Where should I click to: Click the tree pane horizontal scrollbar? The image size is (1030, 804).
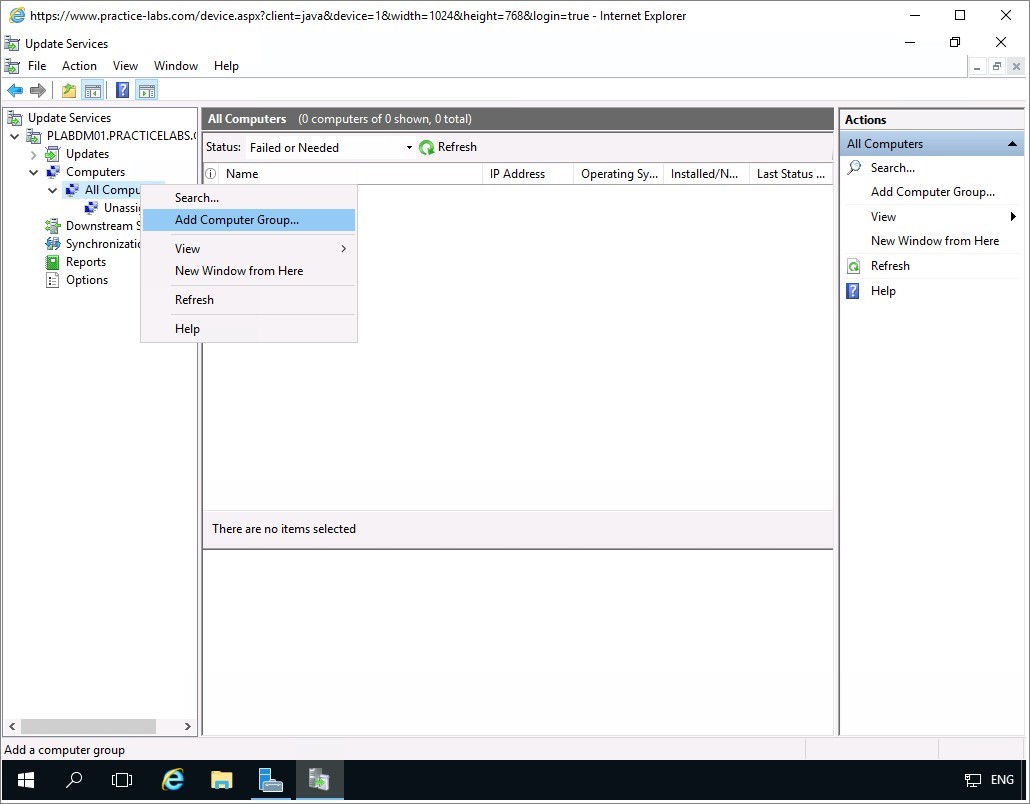(88, 727)
